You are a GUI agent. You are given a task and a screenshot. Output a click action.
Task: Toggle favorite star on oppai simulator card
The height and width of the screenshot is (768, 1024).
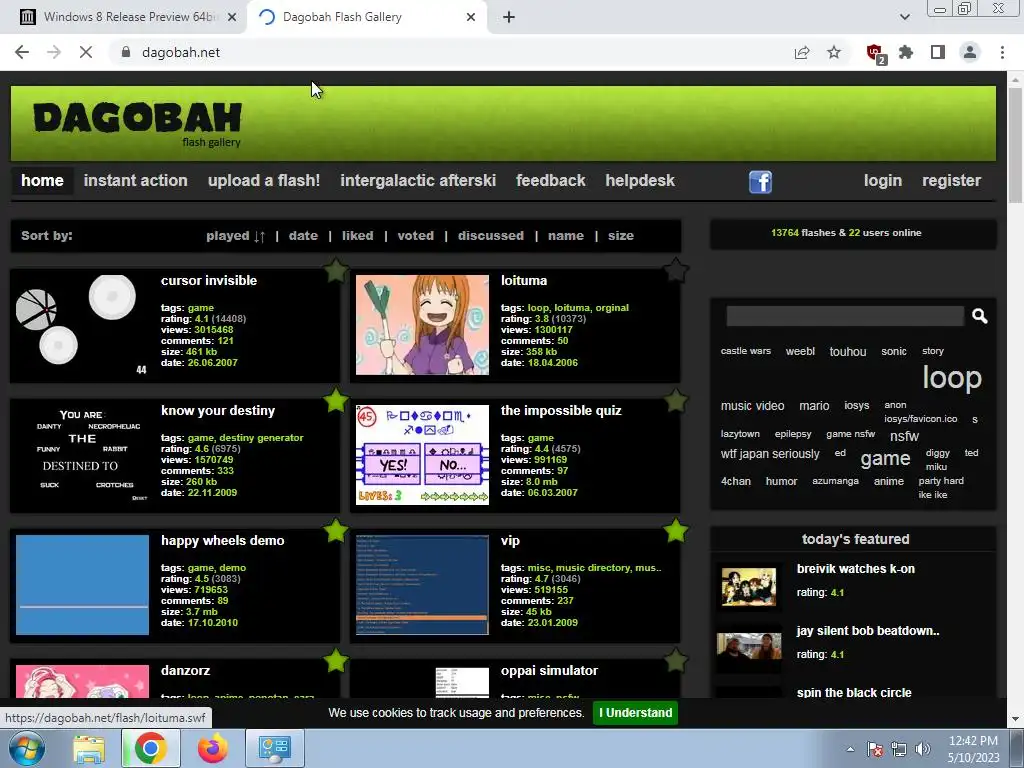click(x=676, y=660)
